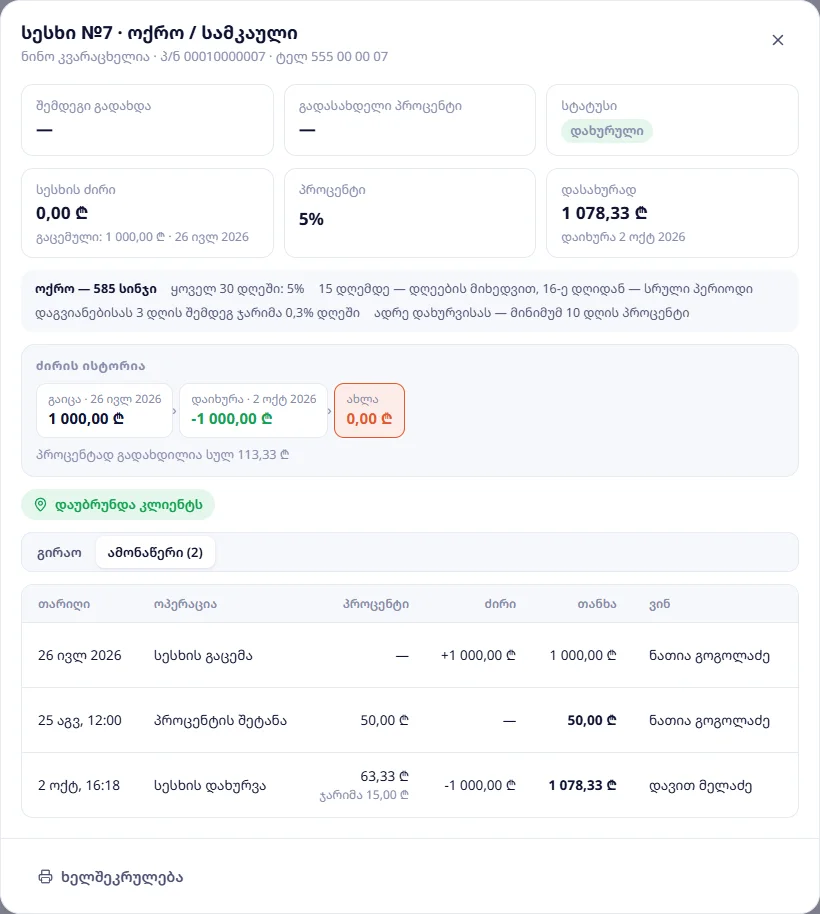Click the bold "50,00 ₾" amount in "პროცენტის შეტანა" row
Screen dimensions: 820x914
click(x=592, y=720)
